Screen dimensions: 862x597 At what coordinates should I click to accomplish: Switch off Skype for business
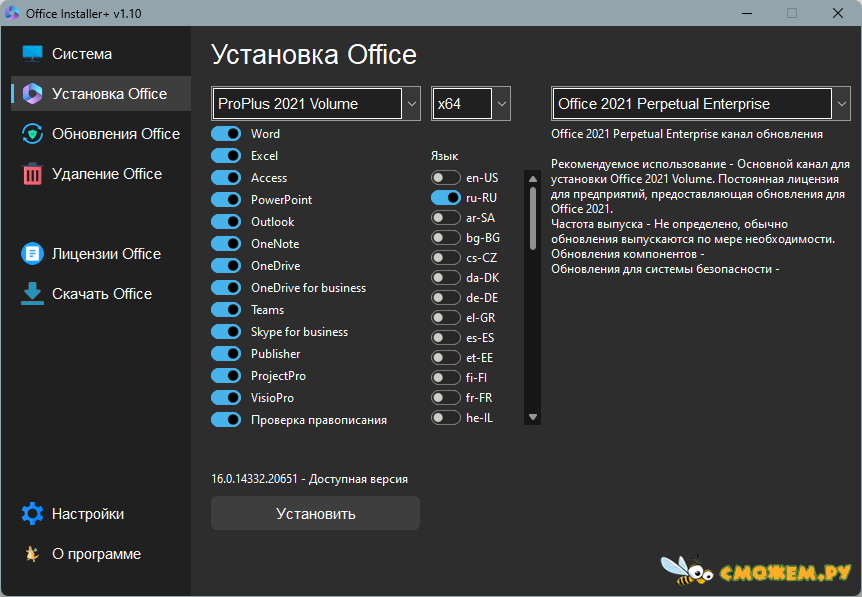pos(226,331)
